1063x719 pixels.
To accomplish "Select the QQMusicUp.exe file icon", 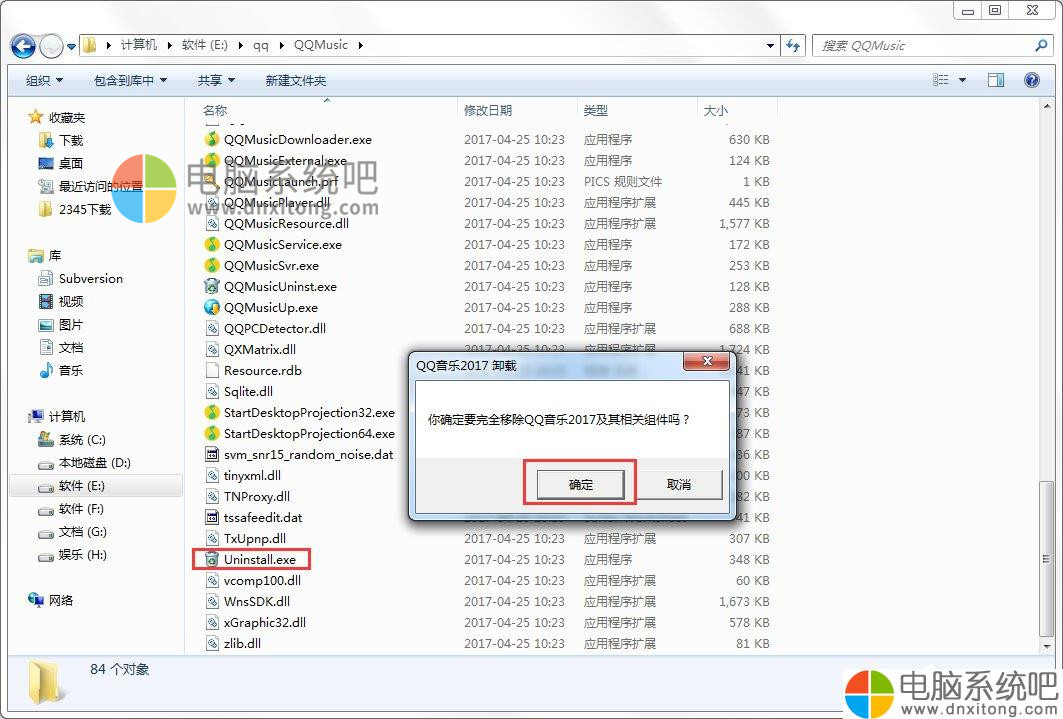I will (x=212, y=308).
